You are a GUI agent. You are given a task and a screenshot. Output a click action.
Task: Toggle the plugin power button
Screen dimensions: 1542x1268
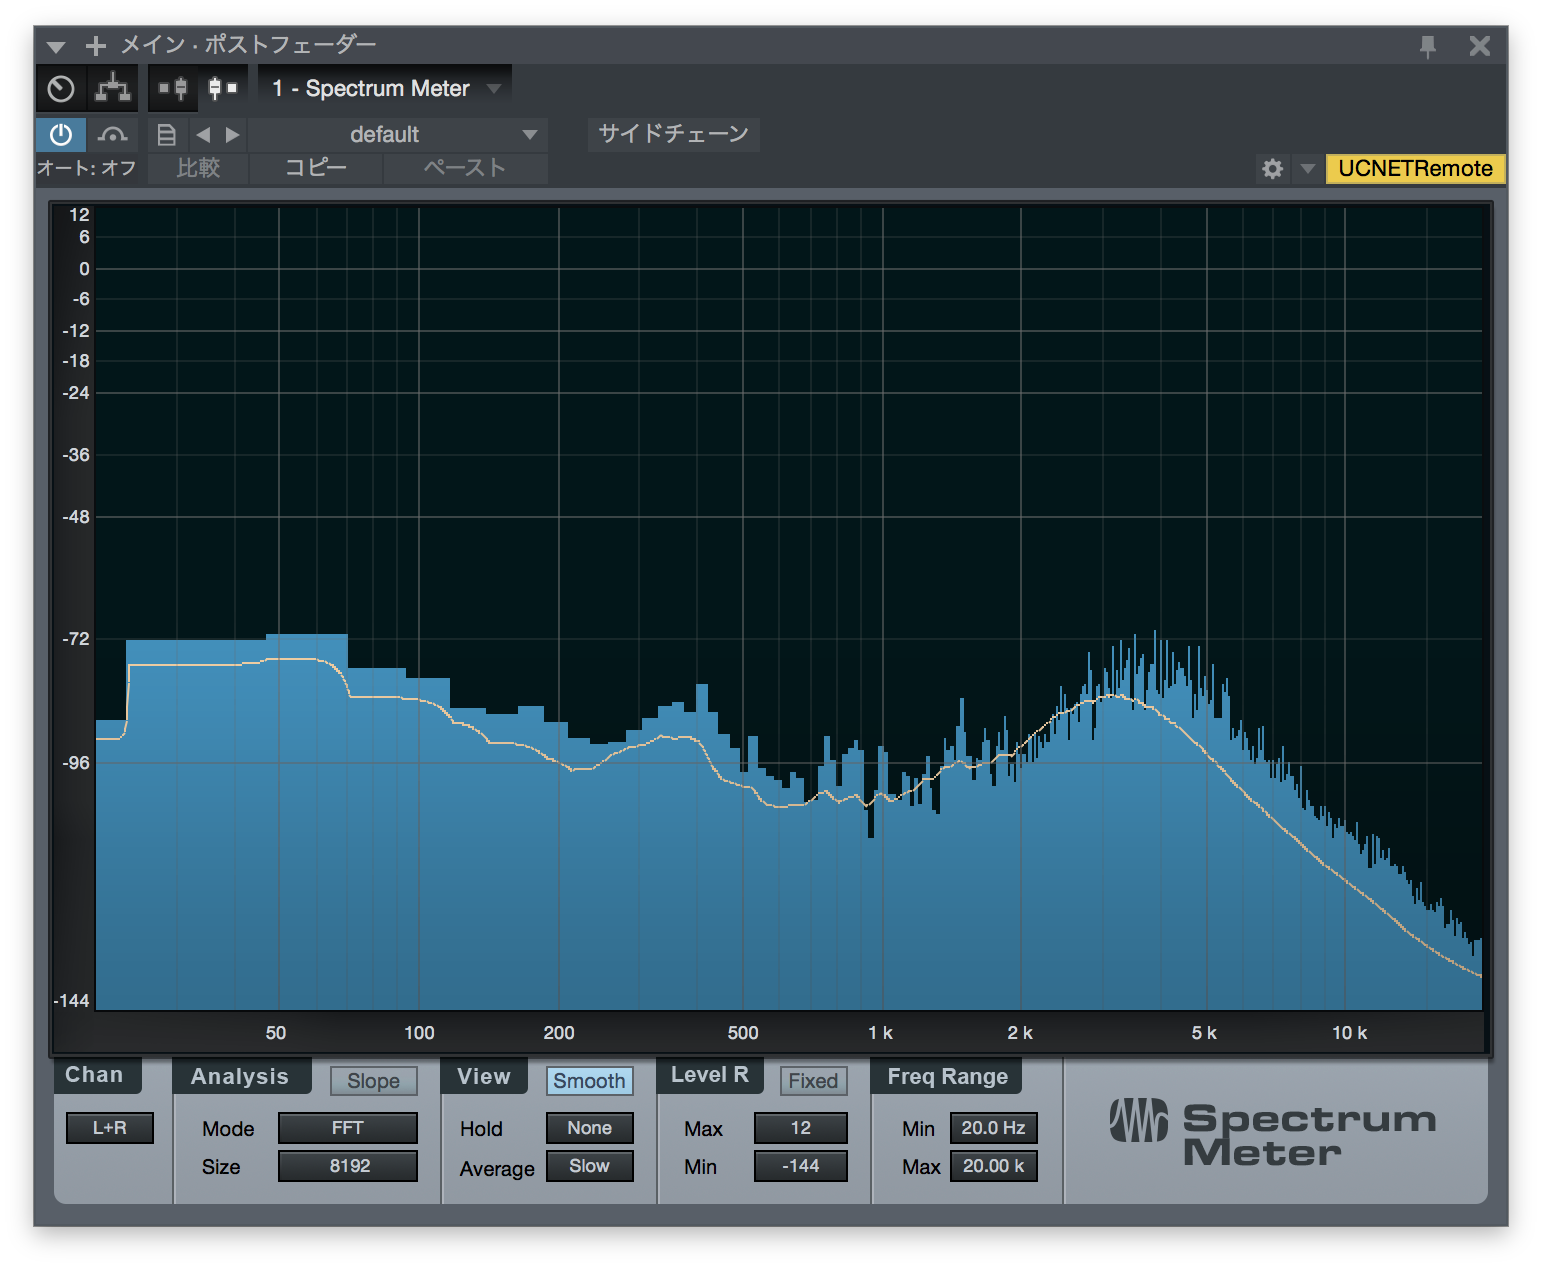(61, 134)
